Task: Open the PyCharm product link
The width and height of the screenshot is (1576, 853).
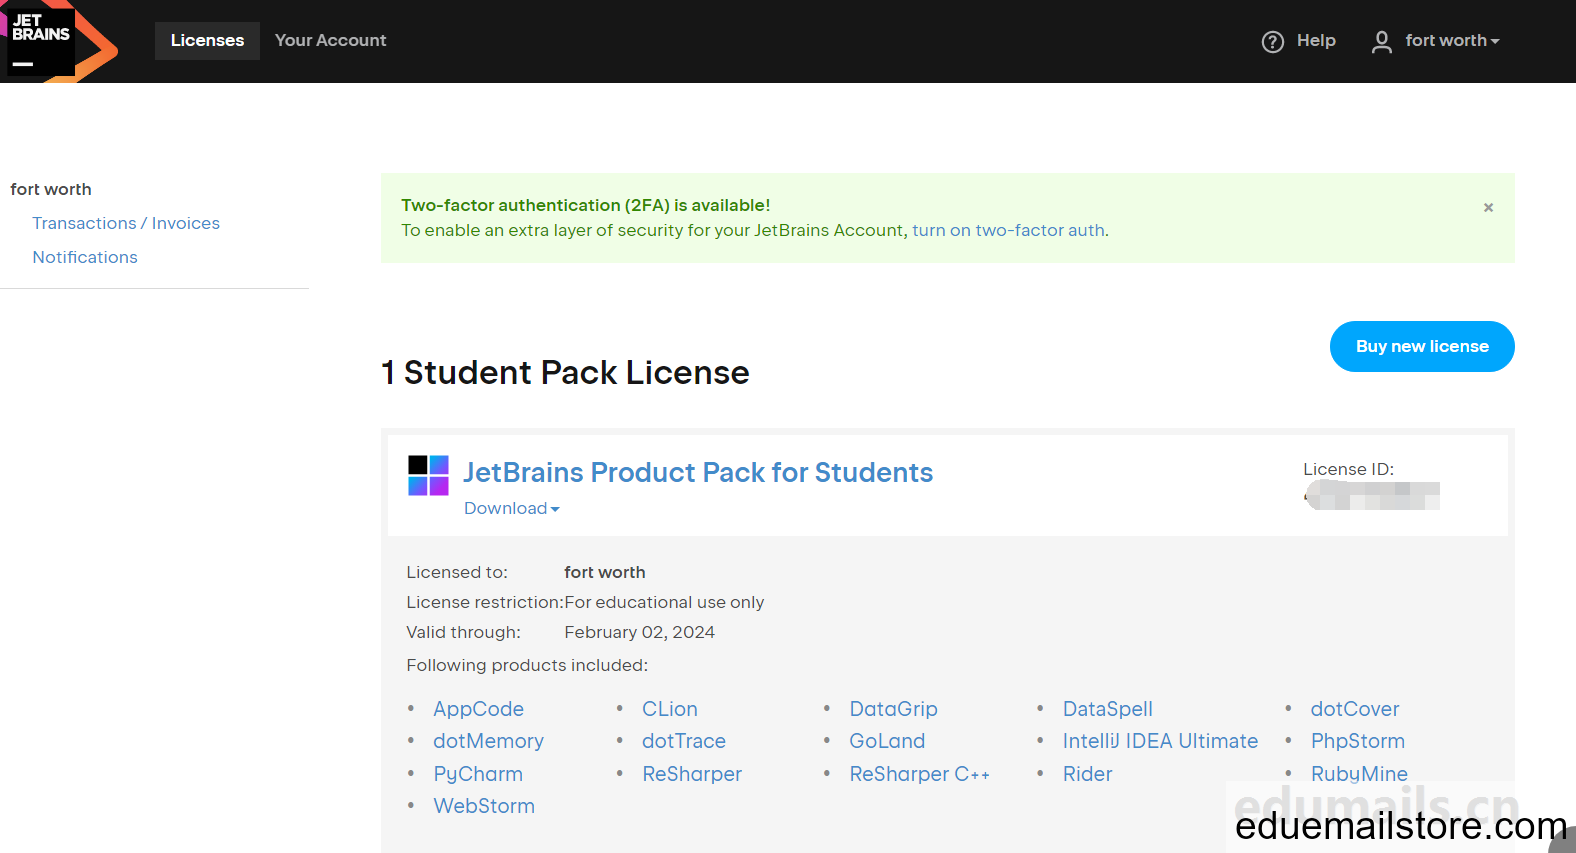Action: point(478,774)
